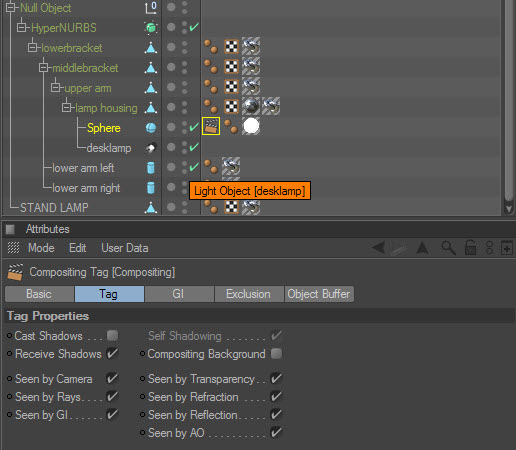Screen dimensions: 516x450
Task: Open the User Data menu
Action: coord(125,248)
